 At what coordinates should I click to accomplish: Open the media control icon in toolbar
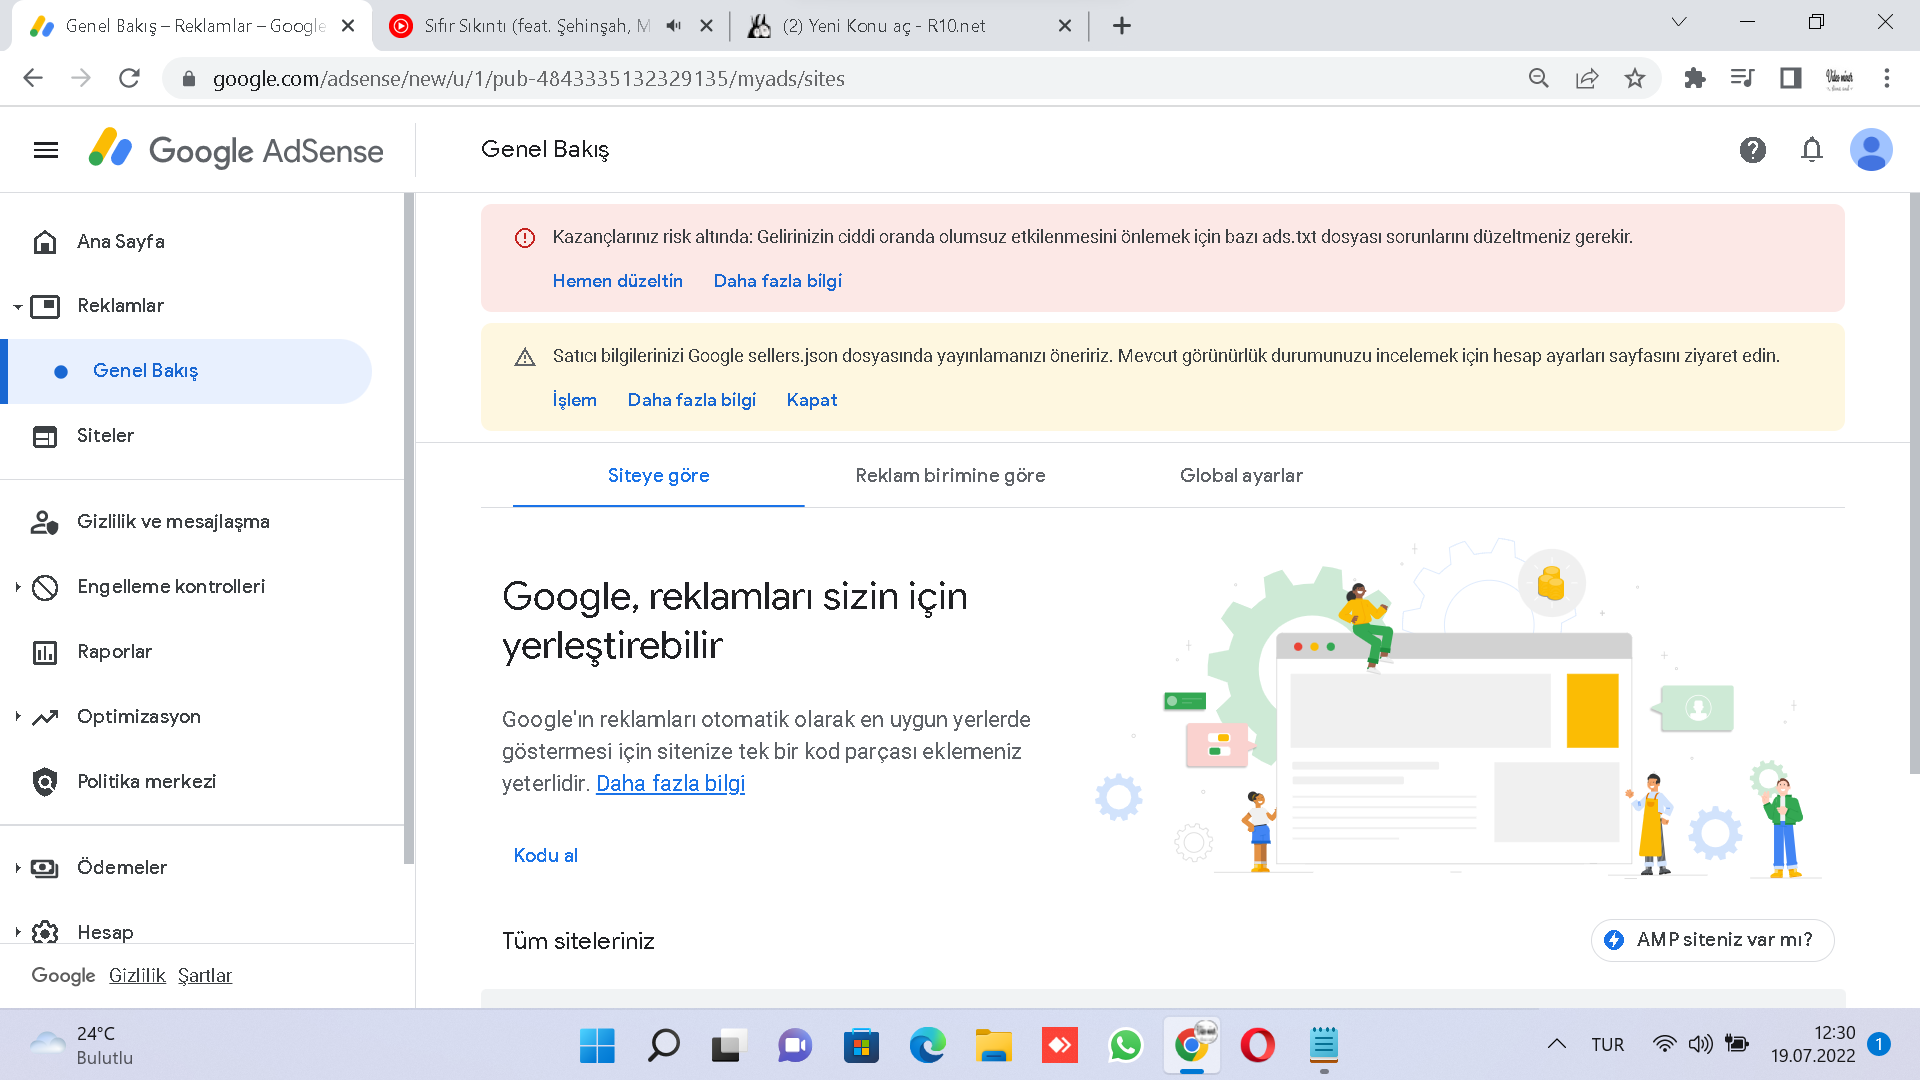[1742, 78]
